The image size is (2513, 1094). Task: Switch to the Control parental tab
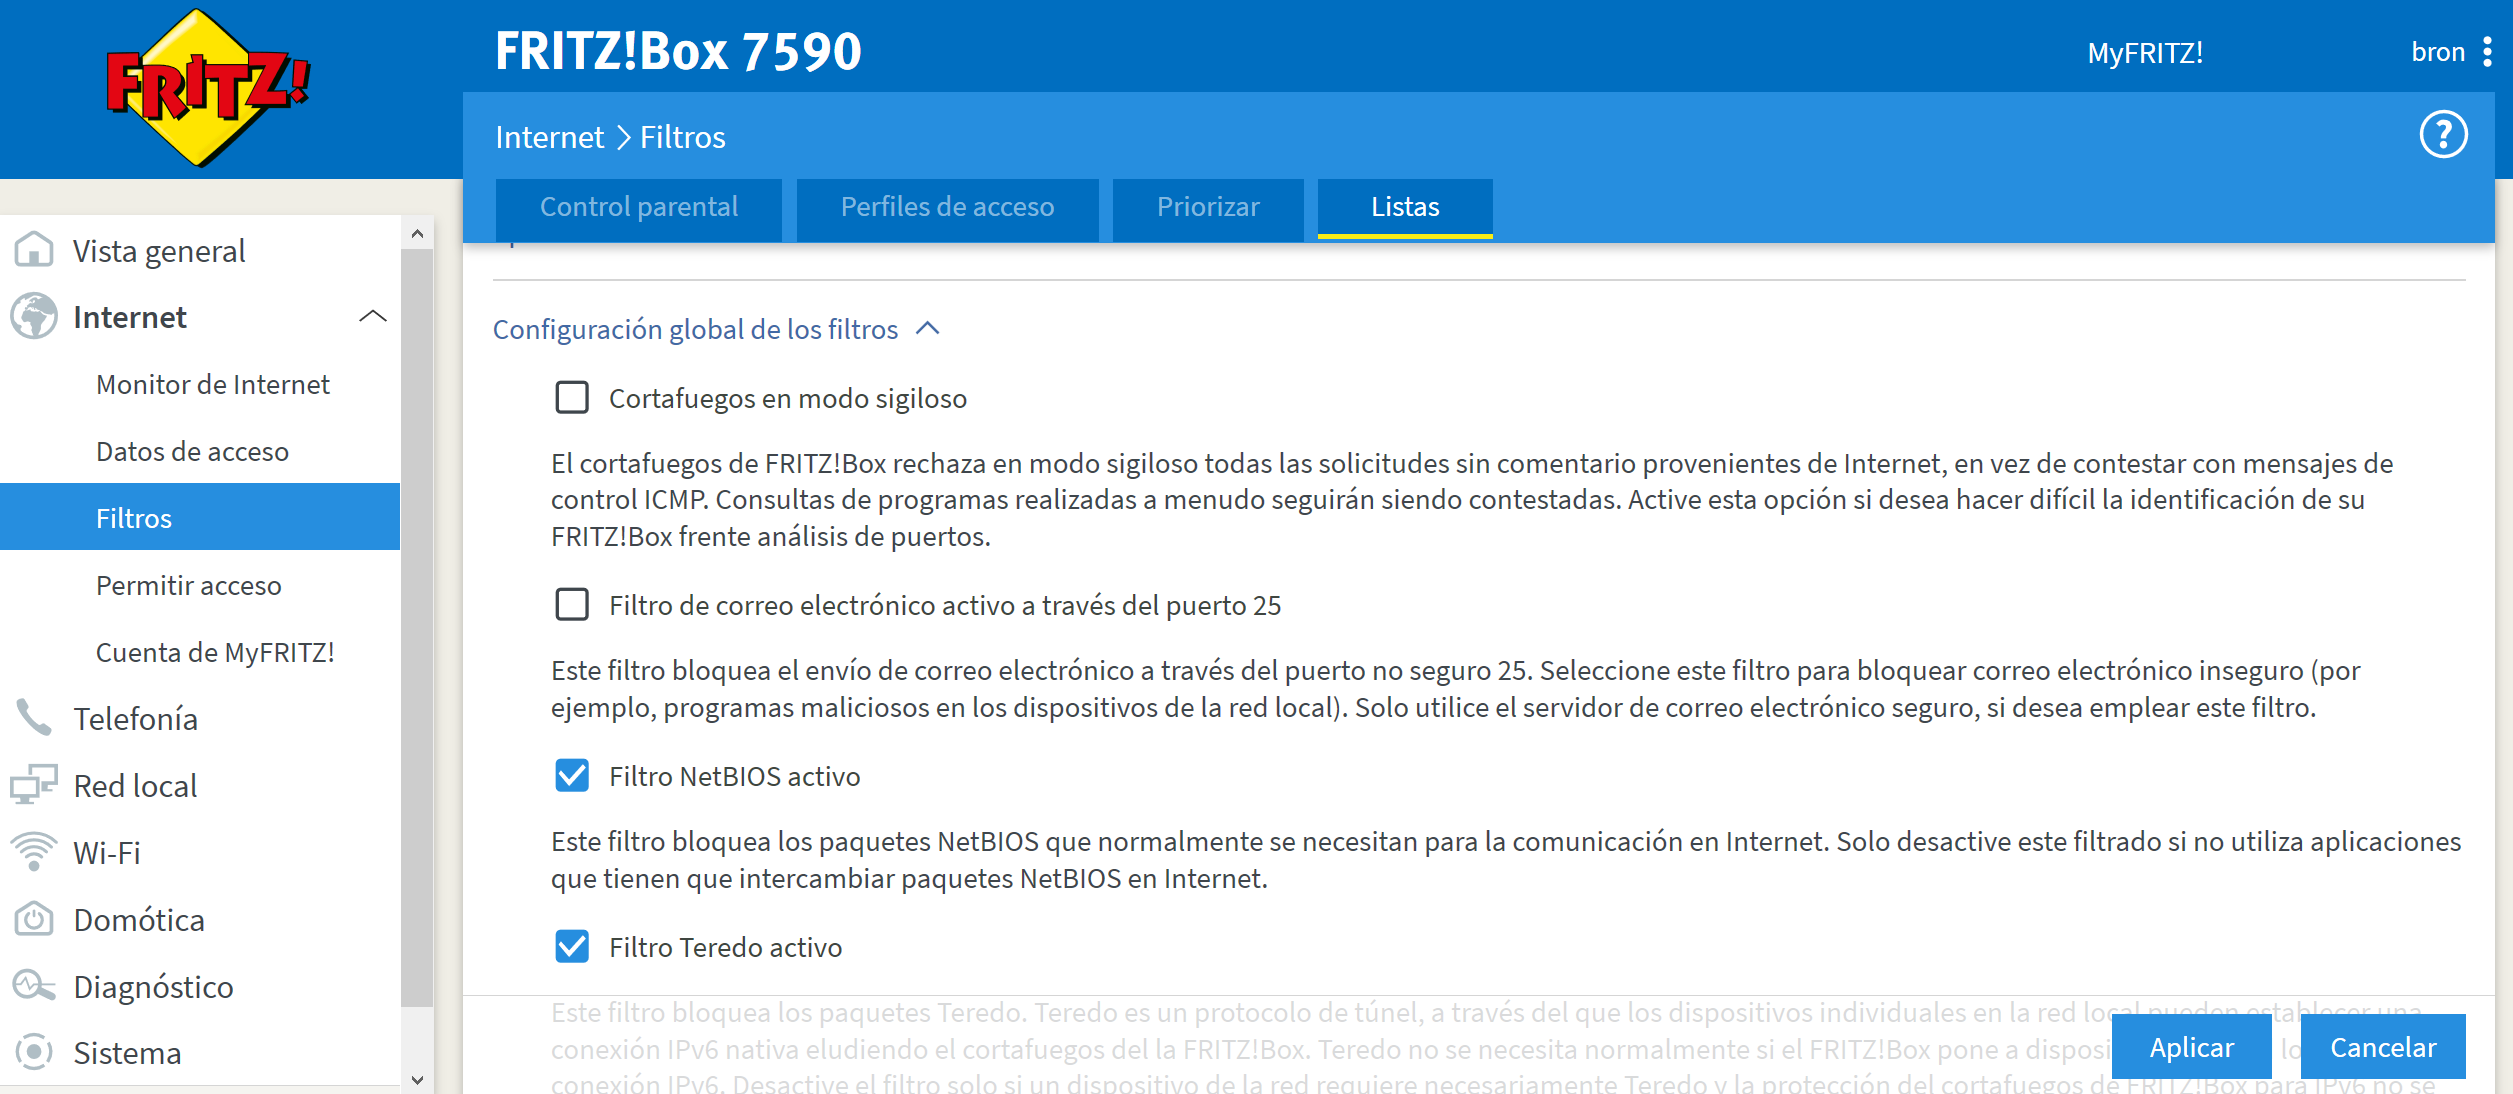638,207
